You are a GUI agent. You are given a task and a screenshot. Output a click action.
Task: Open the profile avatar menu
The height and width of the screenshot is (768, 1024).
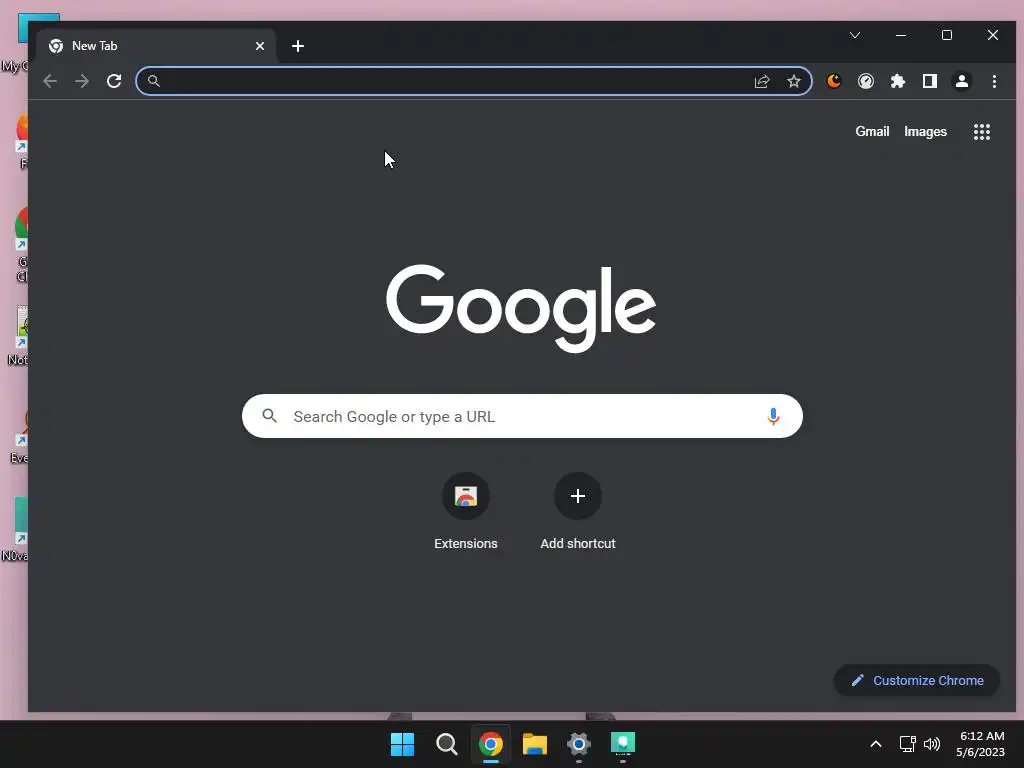[x=962, y=81]
